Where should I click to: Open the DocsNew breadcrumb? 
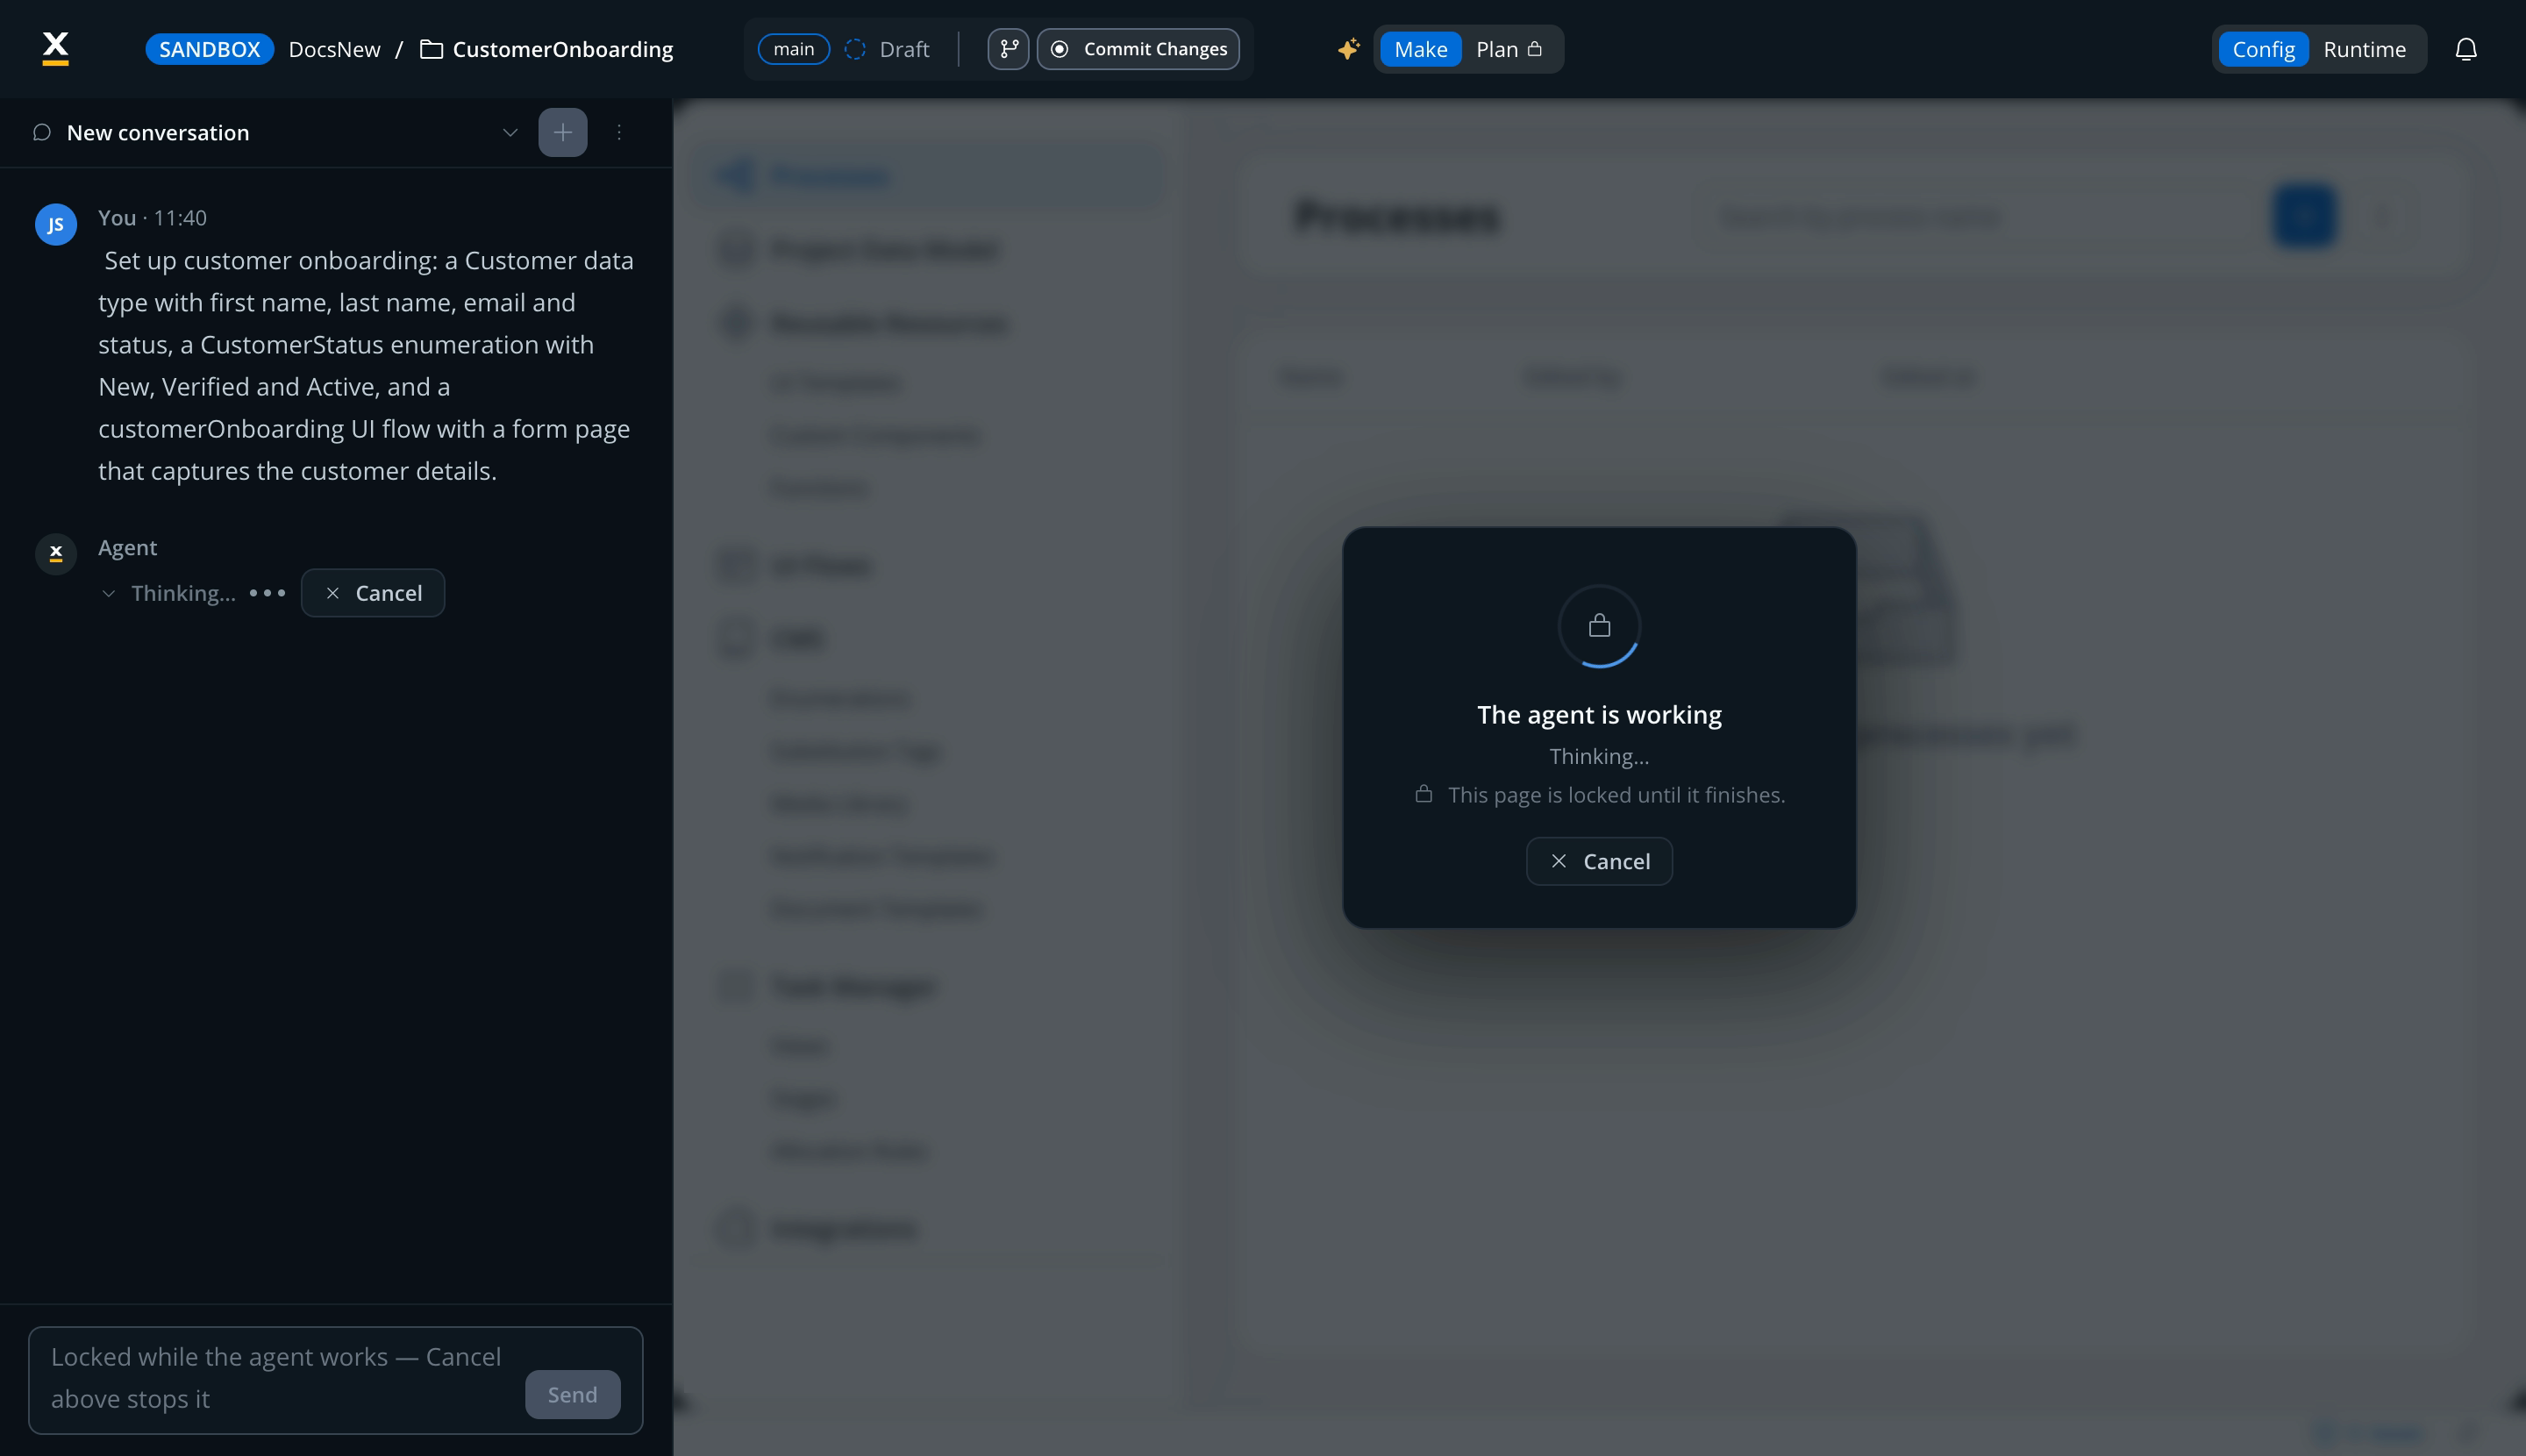335,49
